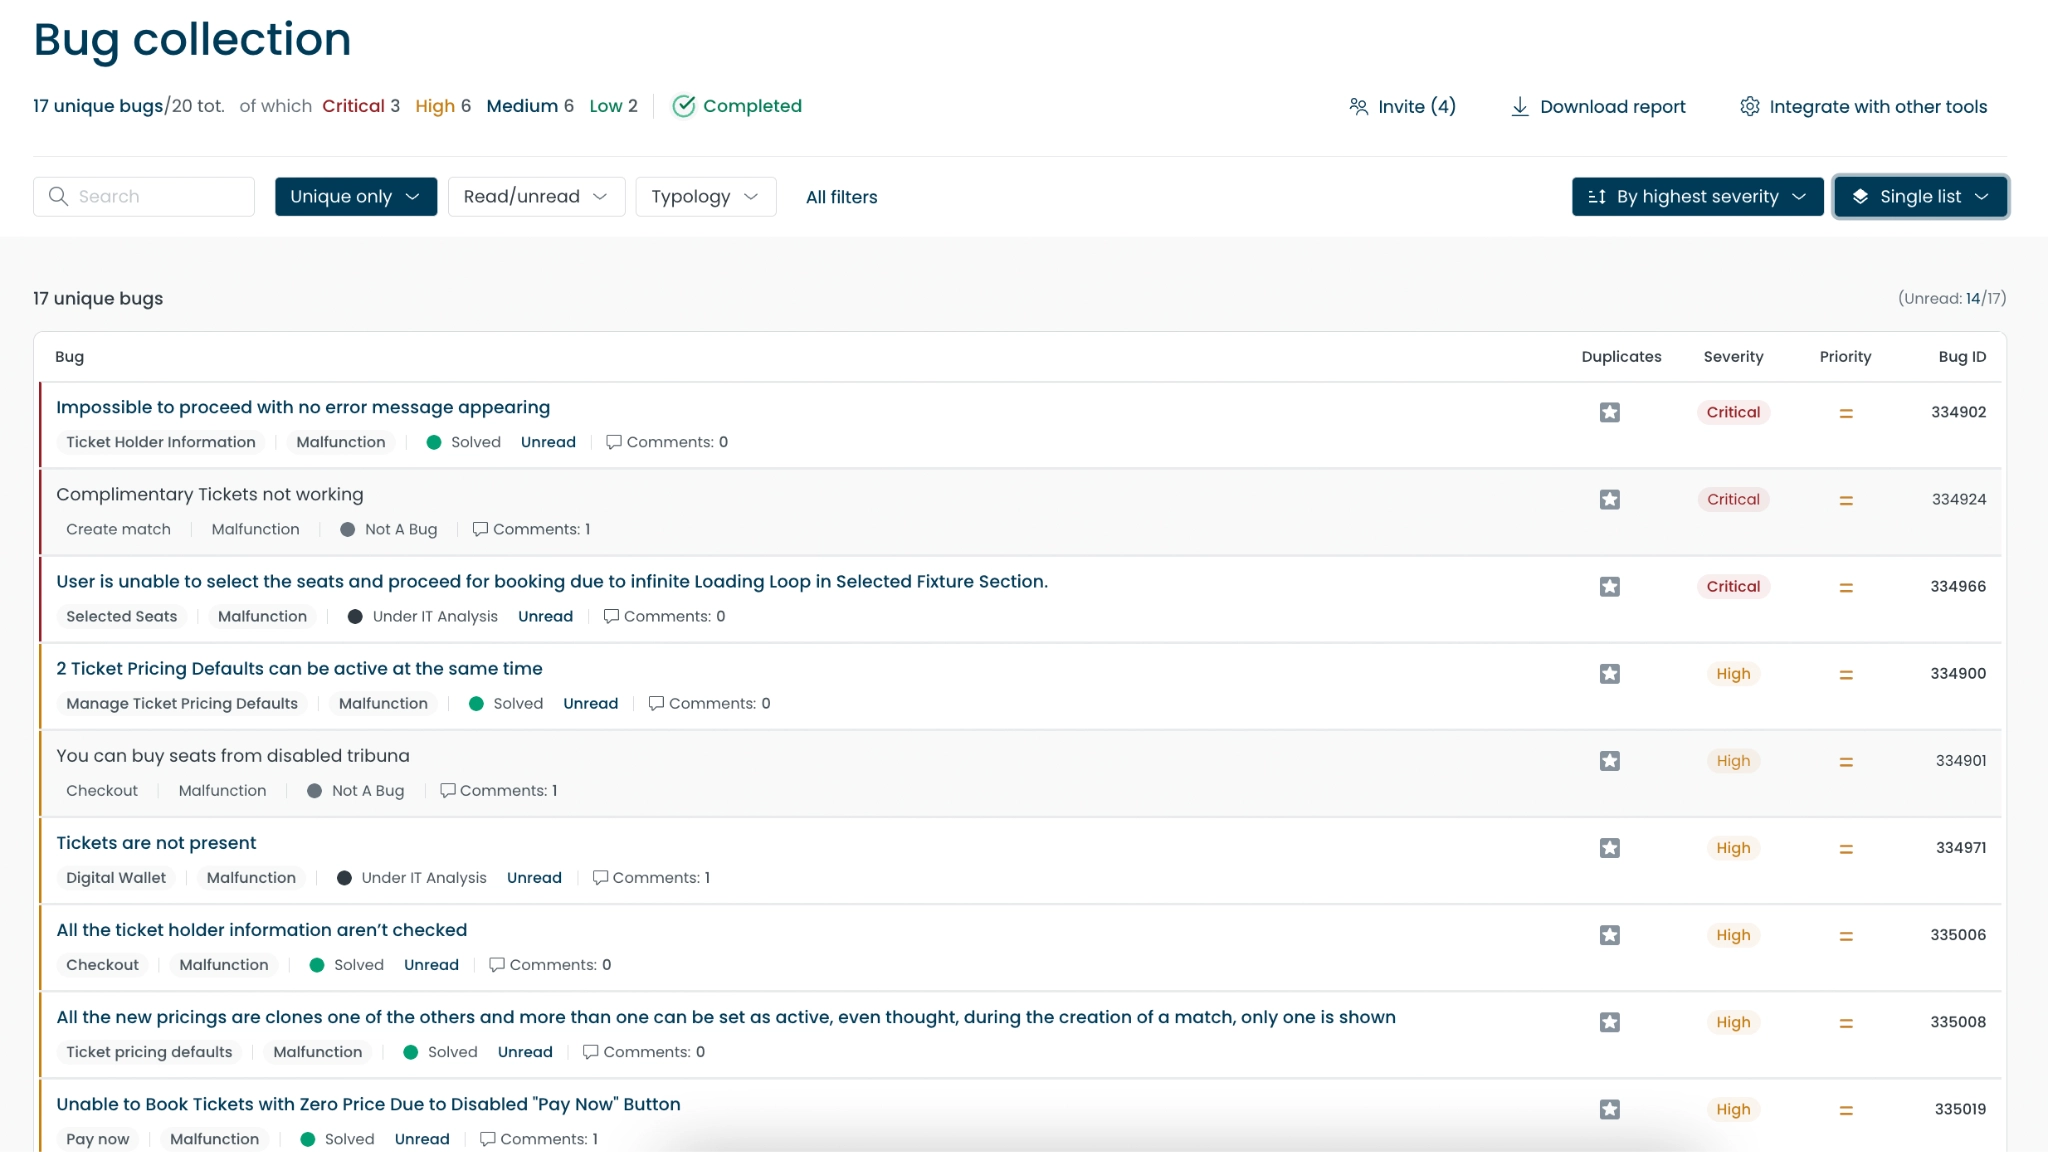Open All filters
This screenshot has width=2048, height=1152.
point(841,197)
